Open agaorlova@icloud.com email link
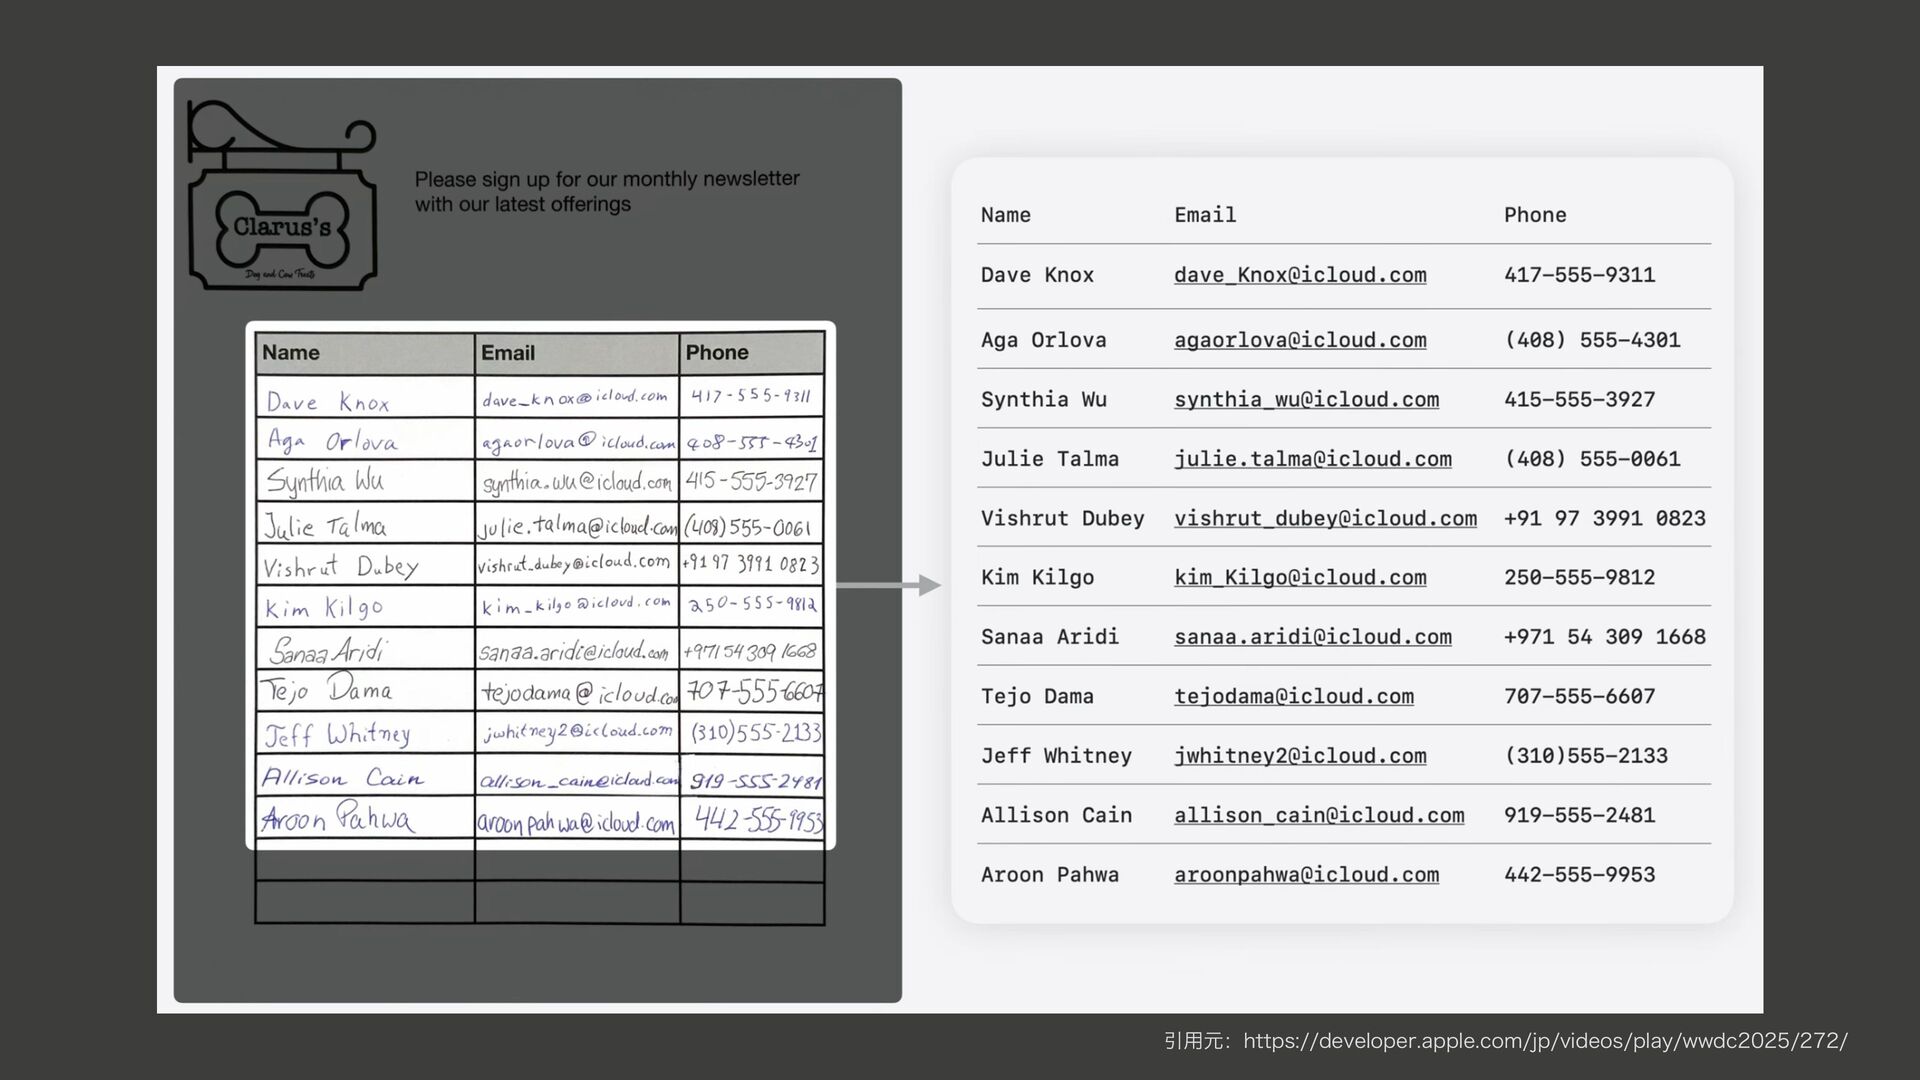Viewport: 1920px width, 1080px height. 1300,340
